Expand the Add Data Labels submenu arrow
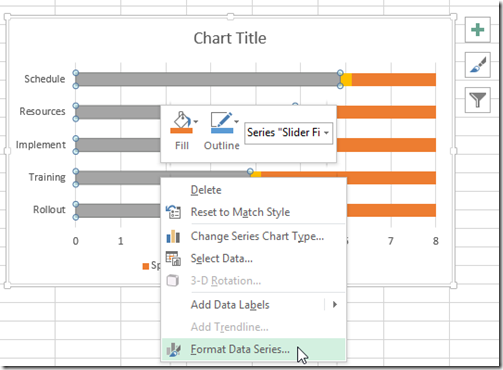 pos(335,304)
